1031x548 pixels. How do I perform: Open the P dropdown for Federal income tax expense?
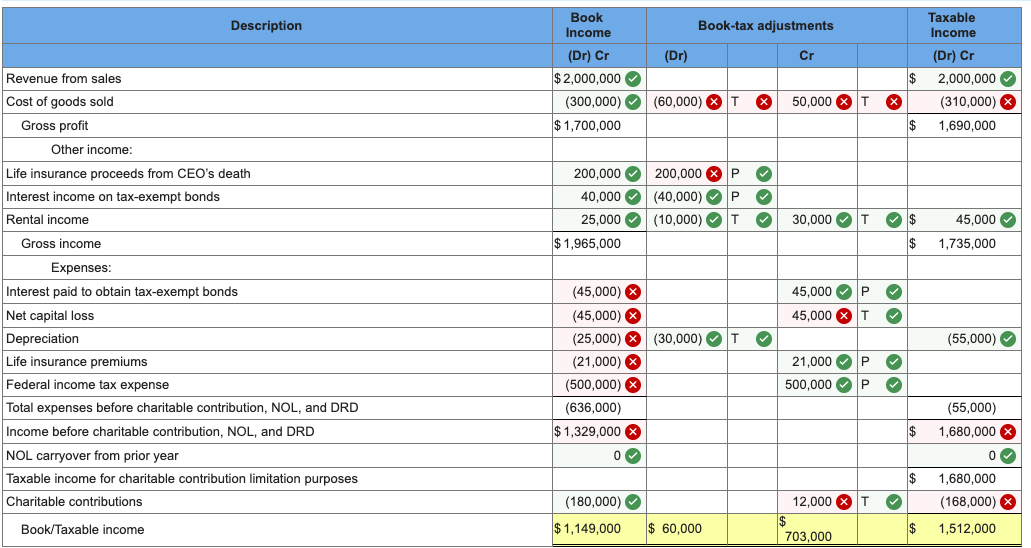click(882, 385)
